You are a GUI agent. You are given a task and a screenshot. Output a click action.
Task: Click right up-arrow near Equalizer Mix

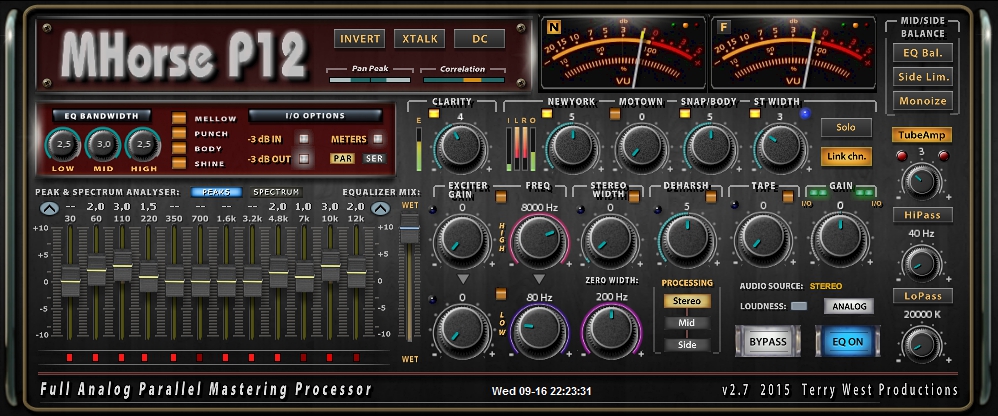[x=381, y=209]
